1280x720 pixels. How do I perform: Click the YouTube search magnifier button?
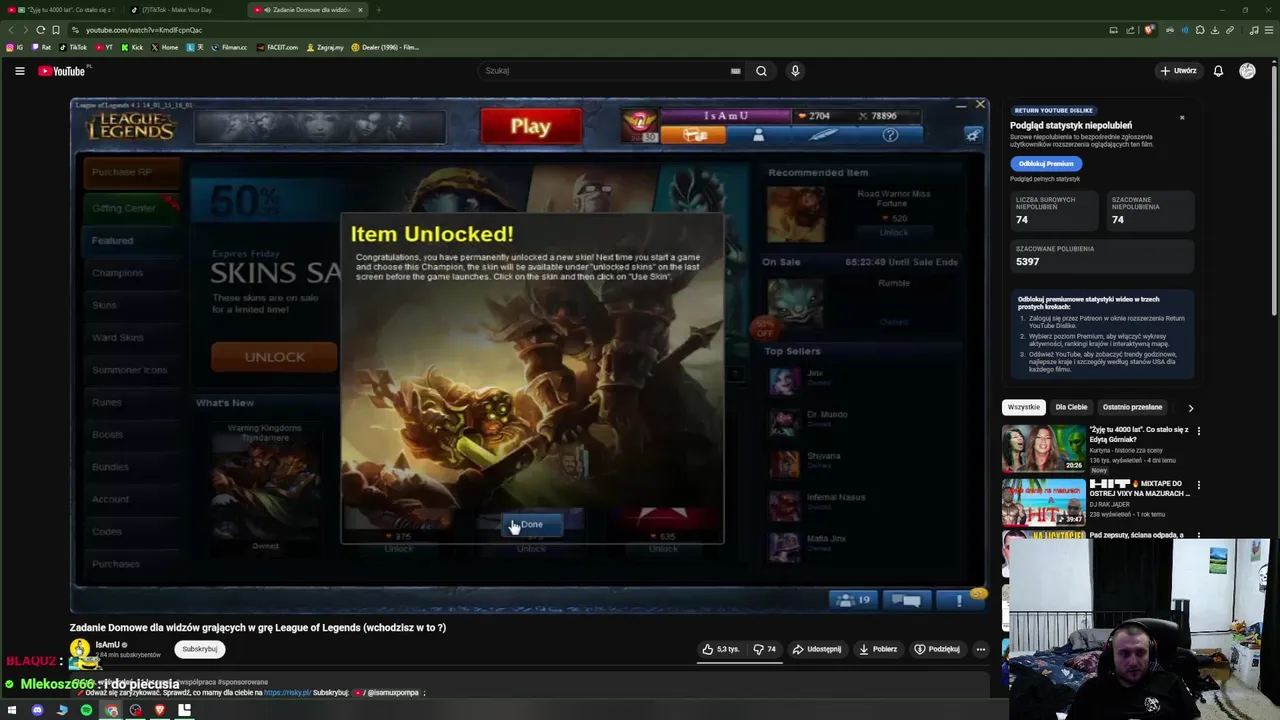761,71
